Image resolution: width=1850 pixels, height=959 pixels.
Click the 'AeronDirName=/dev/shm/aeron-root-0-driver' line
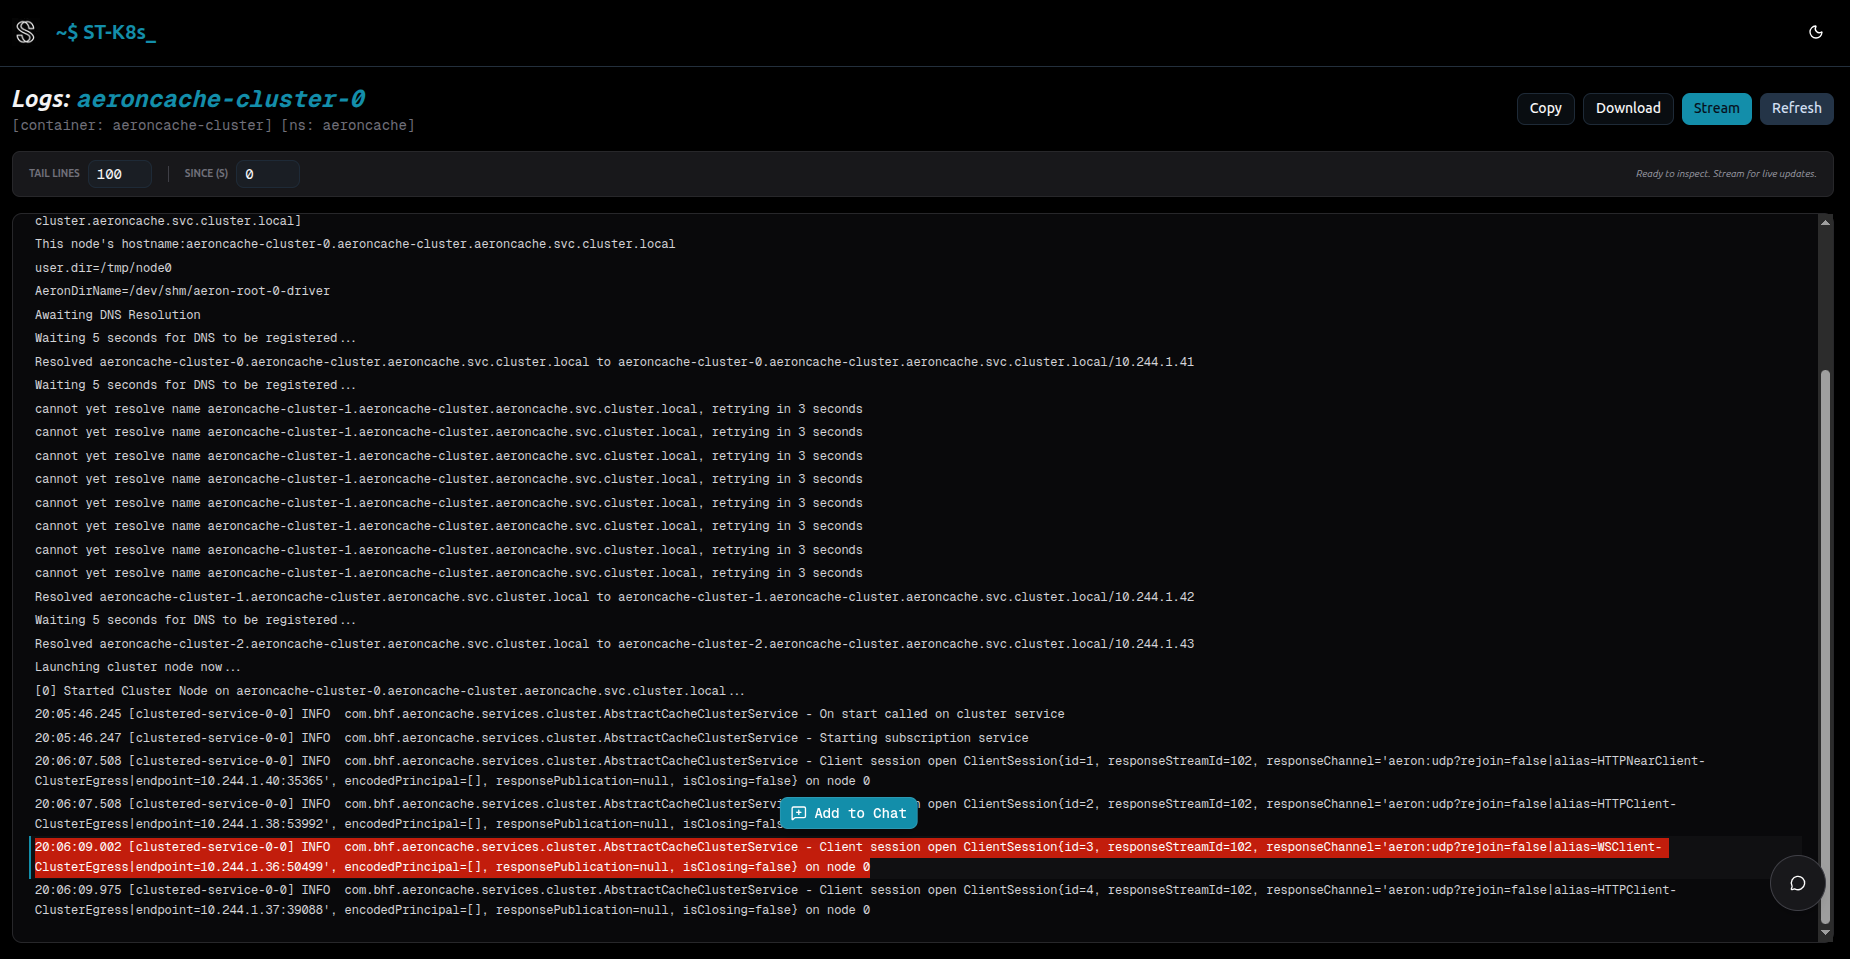click(182, 291)
